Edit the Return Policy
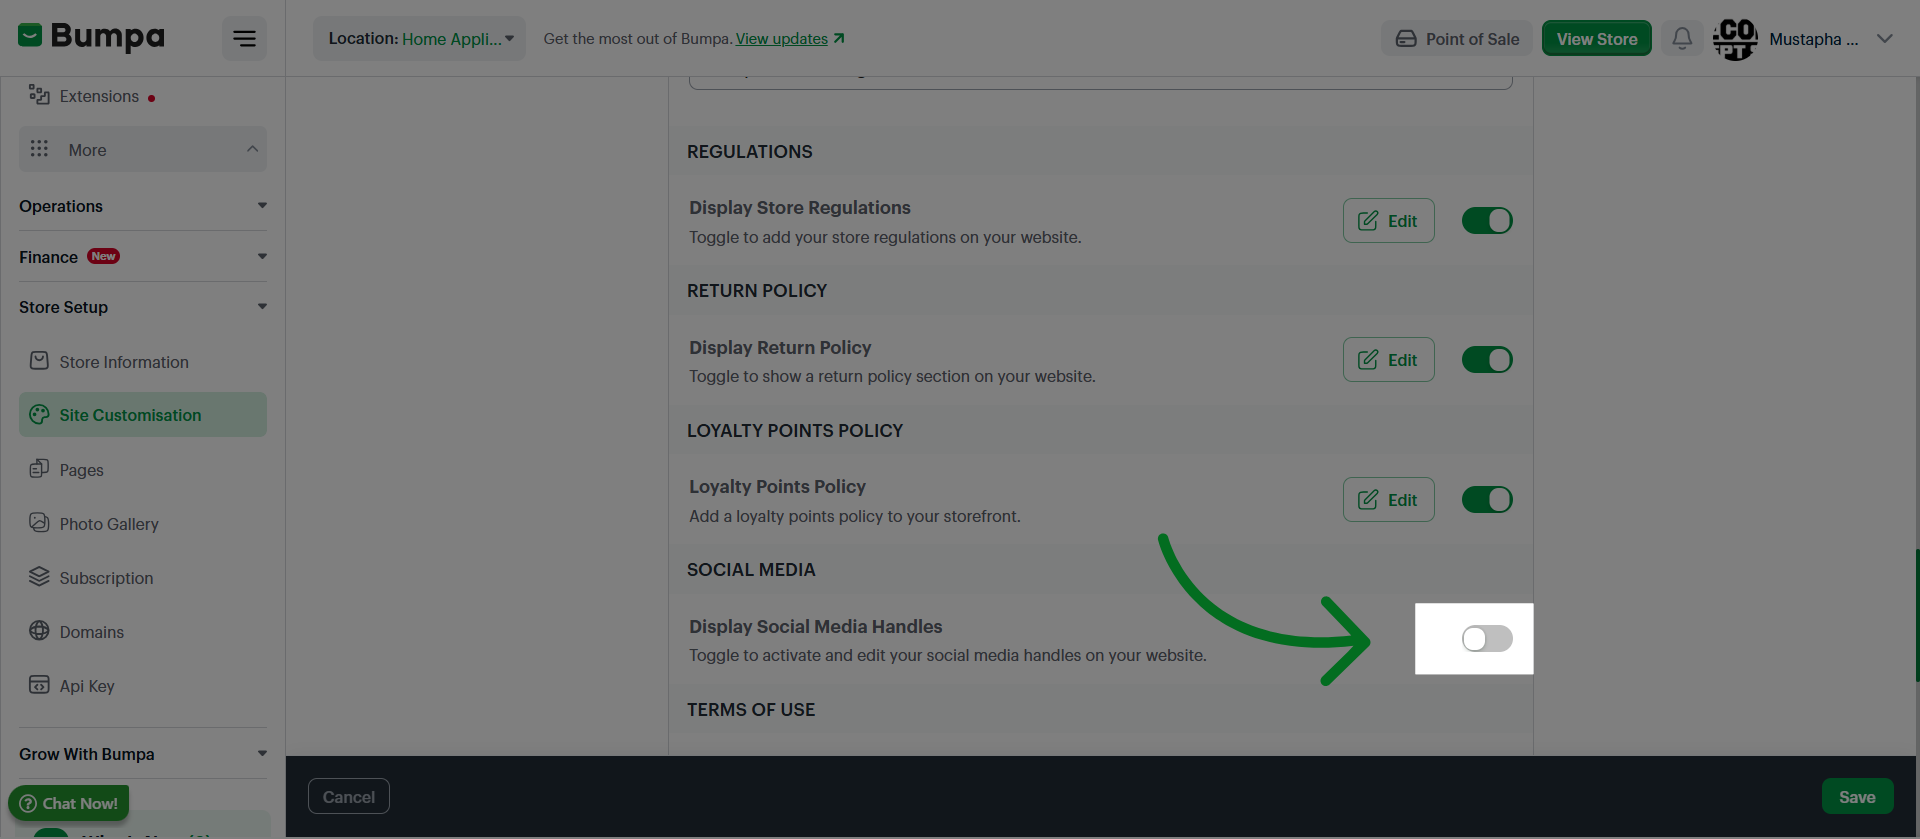Screen dimensions: 1920x839 (x=1388, y=360)
